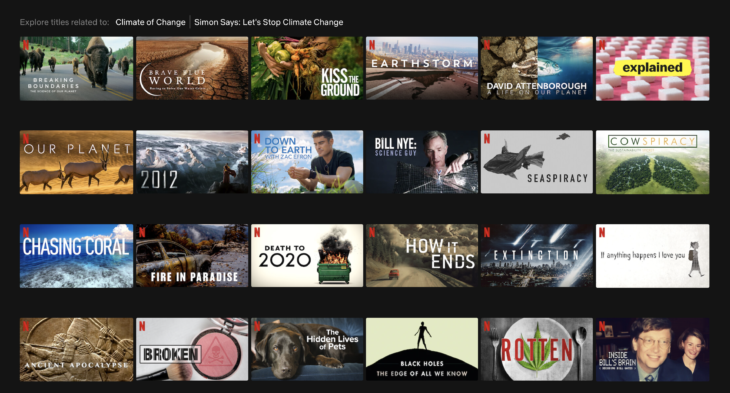Open the Climate of Change related link
The height and width of the screenshot is (393, 730).
point(150,22)
